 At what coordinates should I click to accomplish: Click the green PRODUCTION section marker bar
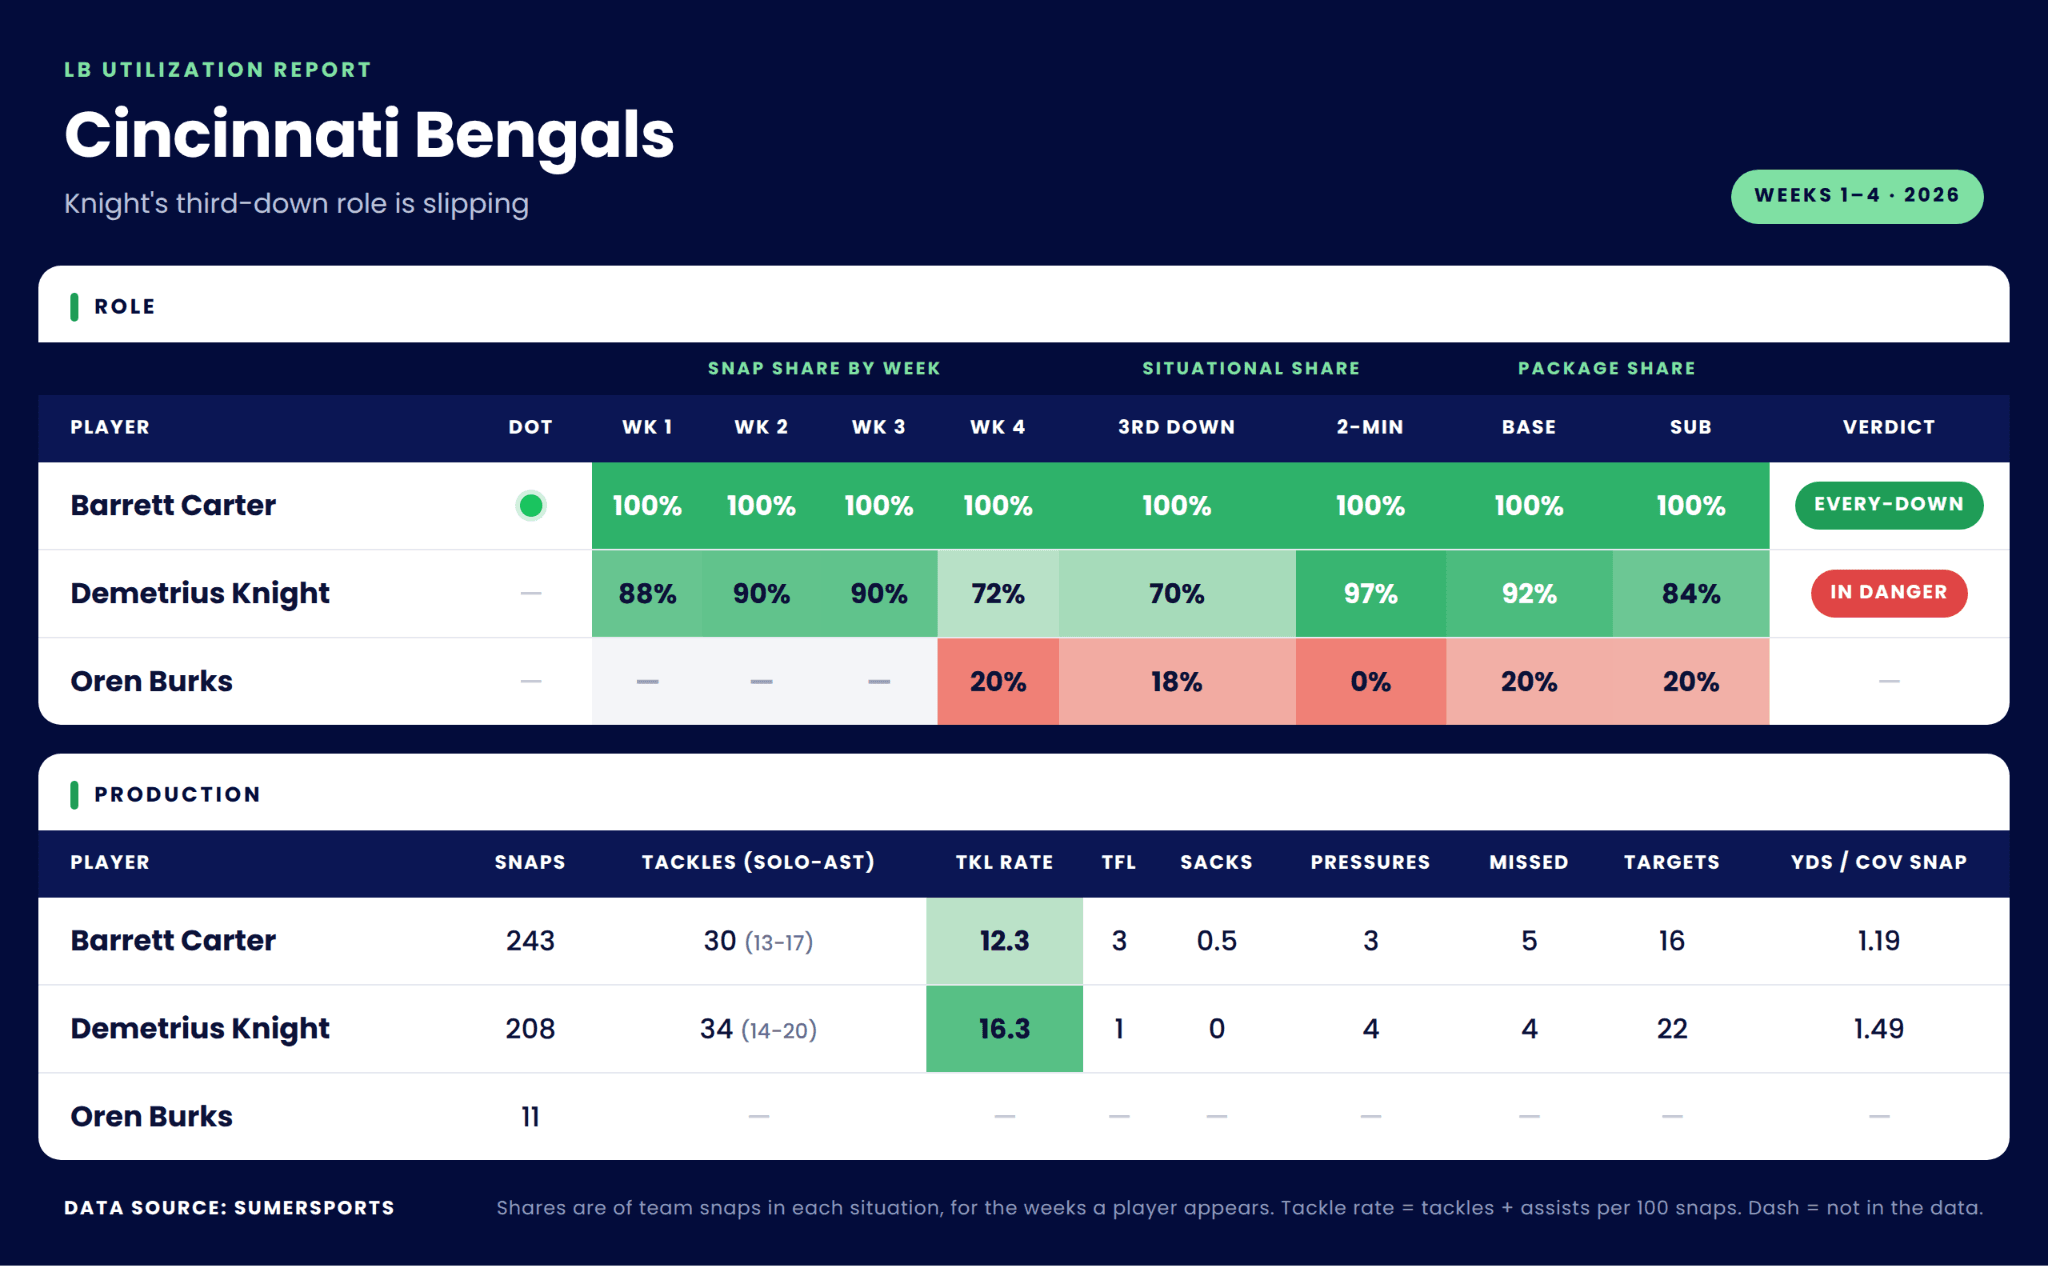click(x=74, y=795)
